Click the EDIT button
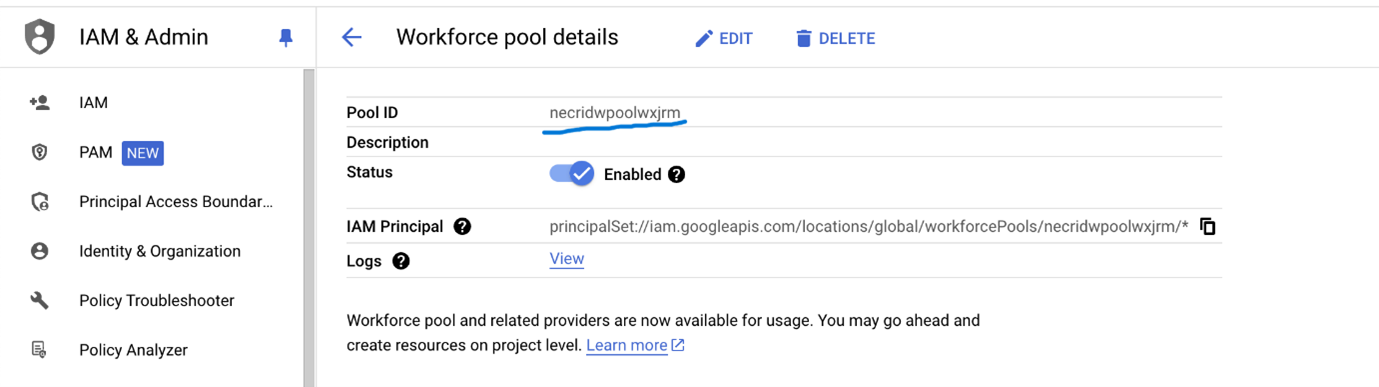1379x387 pixels. click(724, 38)
